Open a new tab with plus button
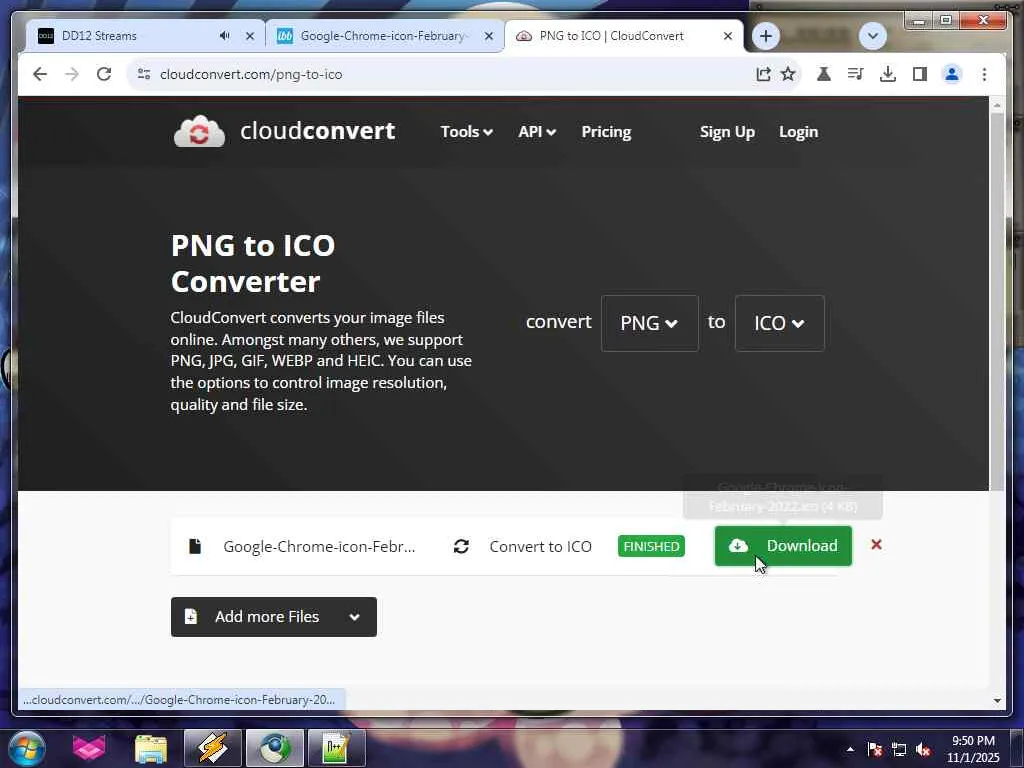The image size is (1024, 768). [x=766, y=36]
